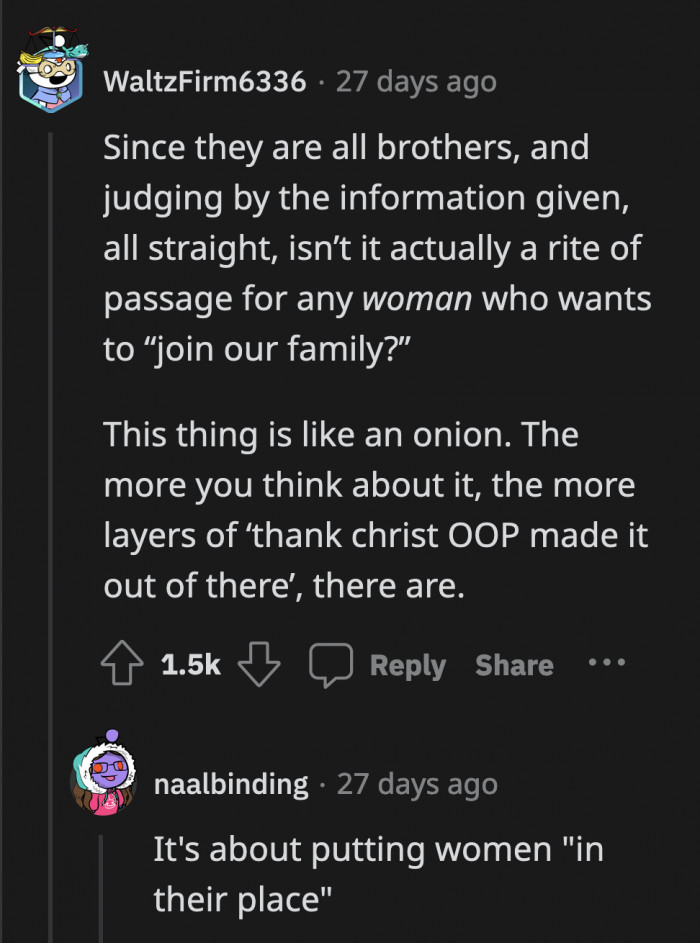
Task: Open naalbinding's avatar image
Action: click(x=105, y=783)
